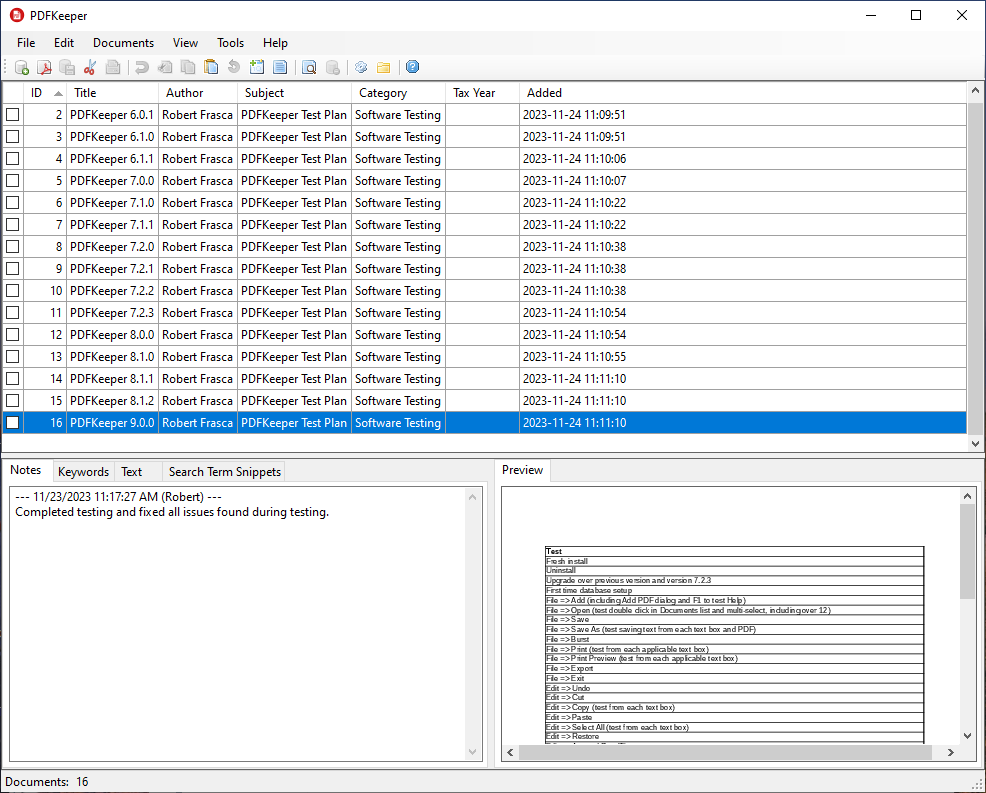Sort by the Added column header
986x793 pixels.
(x=743, y=93)
